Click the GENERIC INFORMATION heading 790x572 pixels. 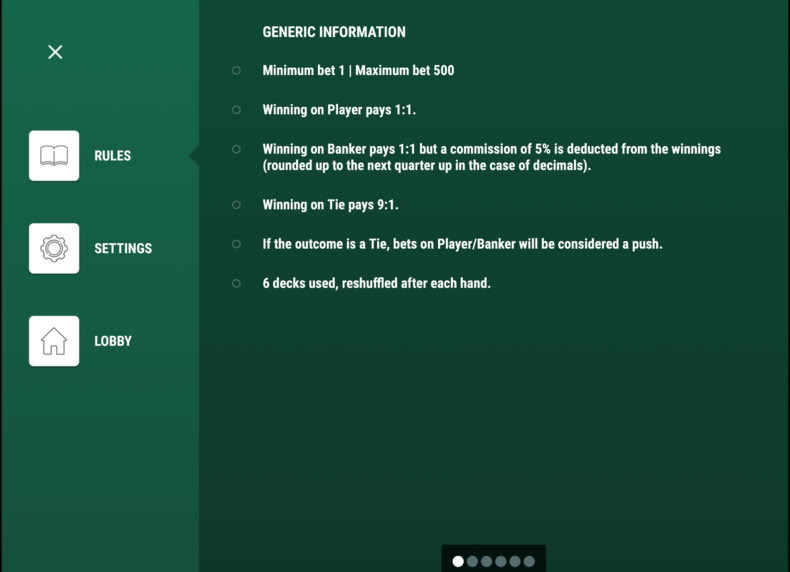(x=334, y=32)
